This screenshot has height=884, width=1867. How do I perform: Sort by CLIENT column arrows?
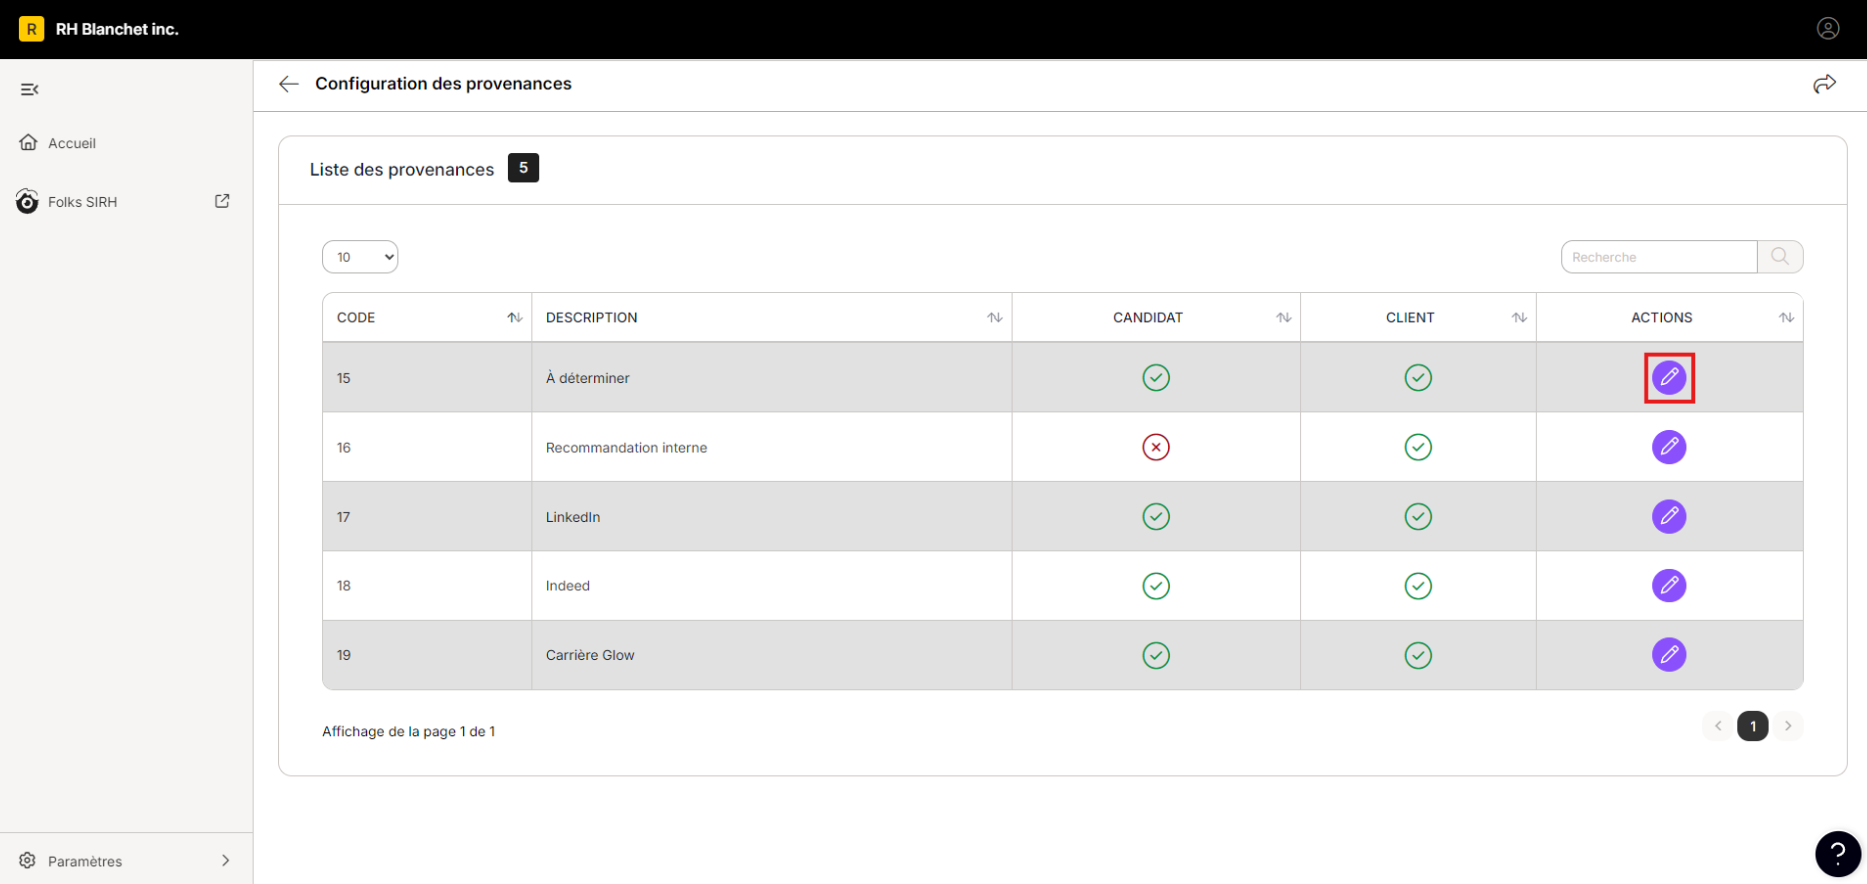point(1520,318)
